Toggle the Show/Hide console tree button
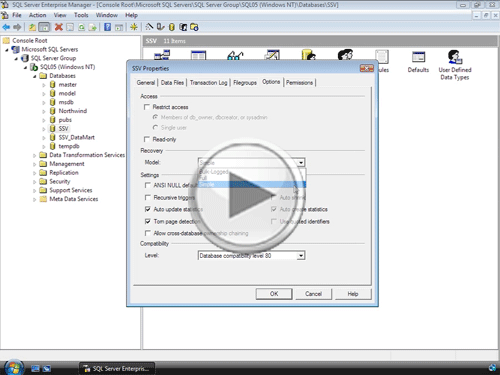The width and height of the screenshot is (500, 375). [x=44, y=27]
